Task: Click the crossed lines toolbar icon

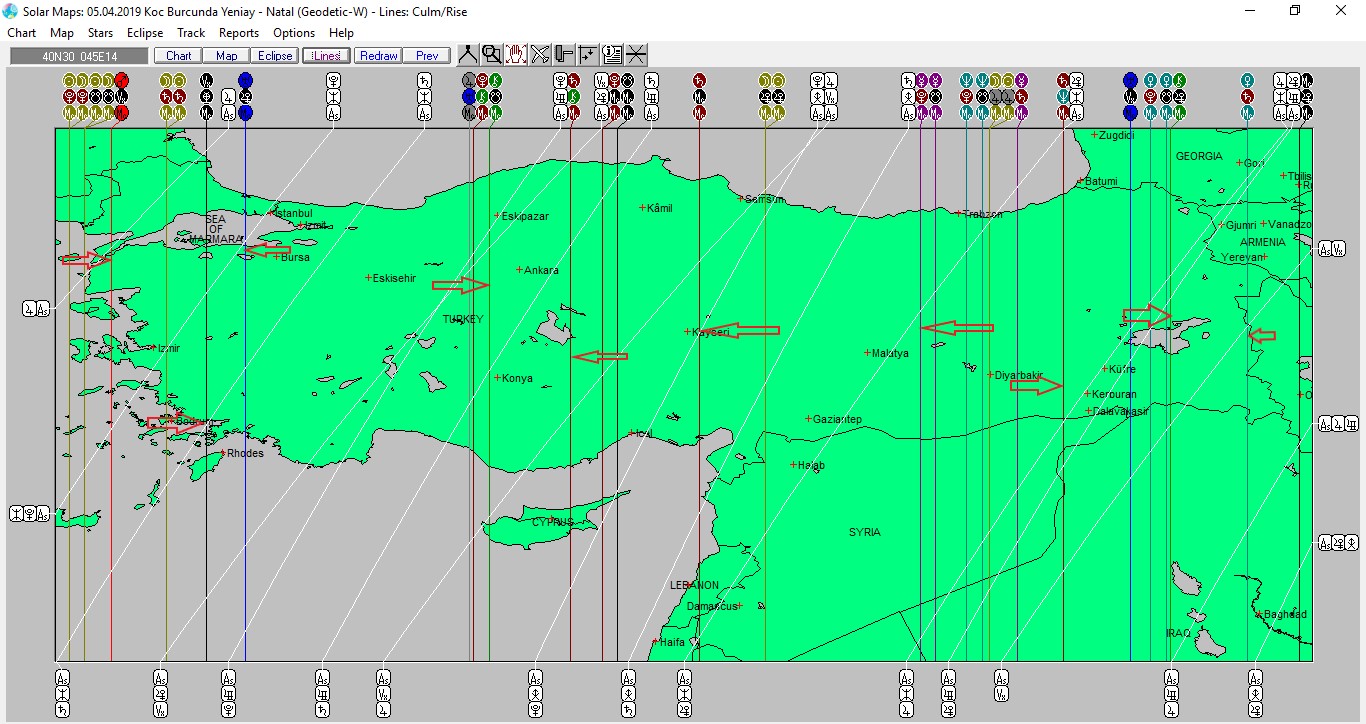Action: click(636, 55)
